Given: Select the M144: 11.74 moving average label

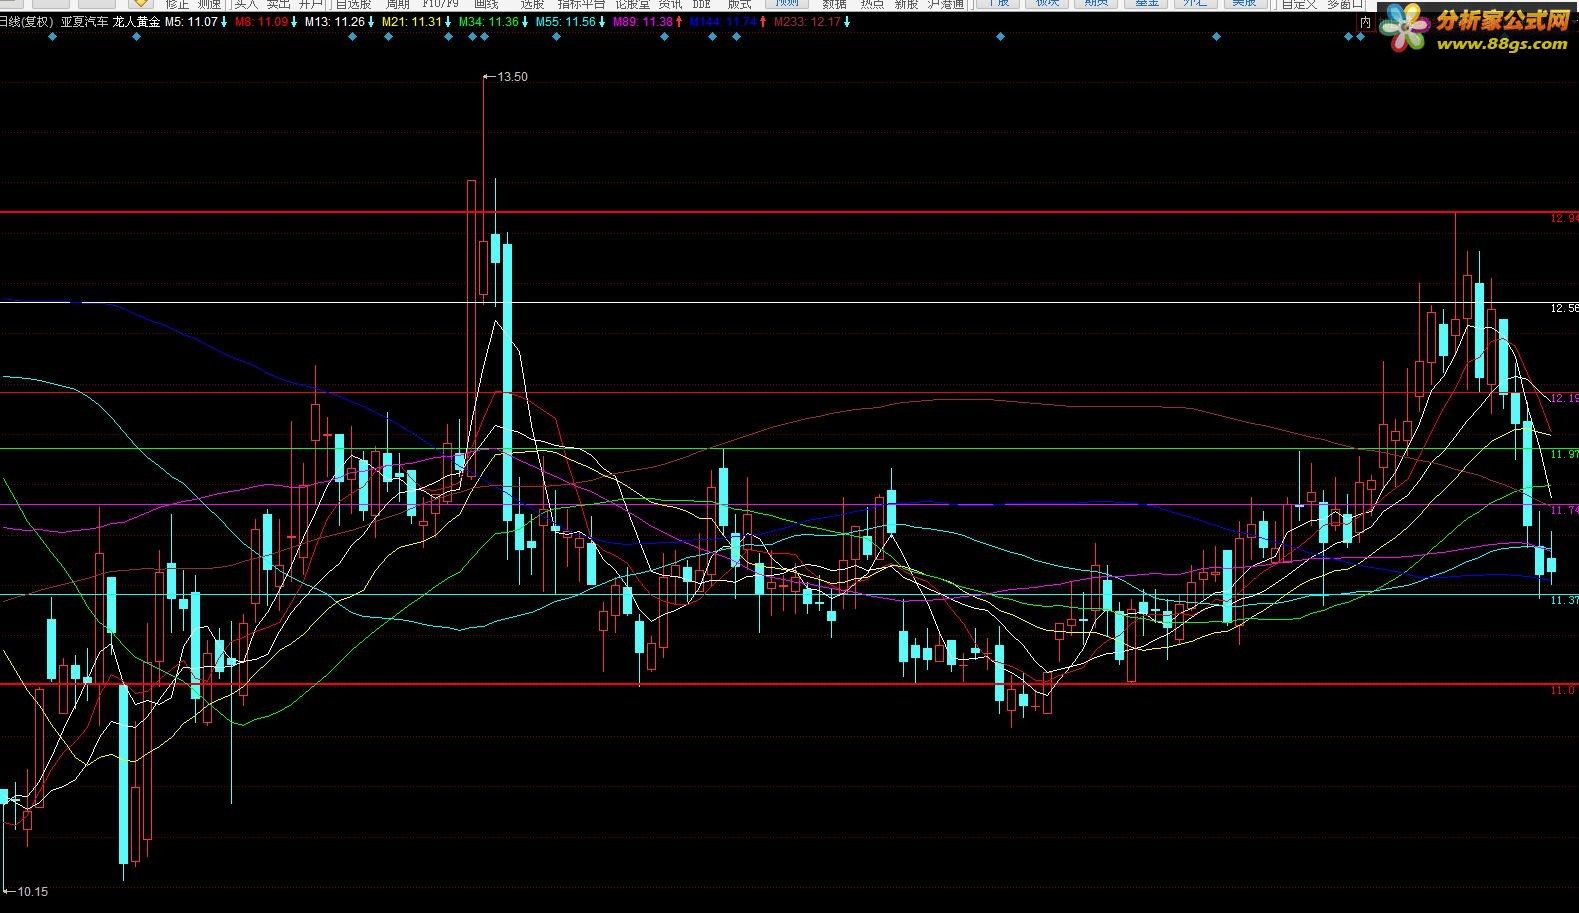Looking at the screenshot, I should [723, 21].
